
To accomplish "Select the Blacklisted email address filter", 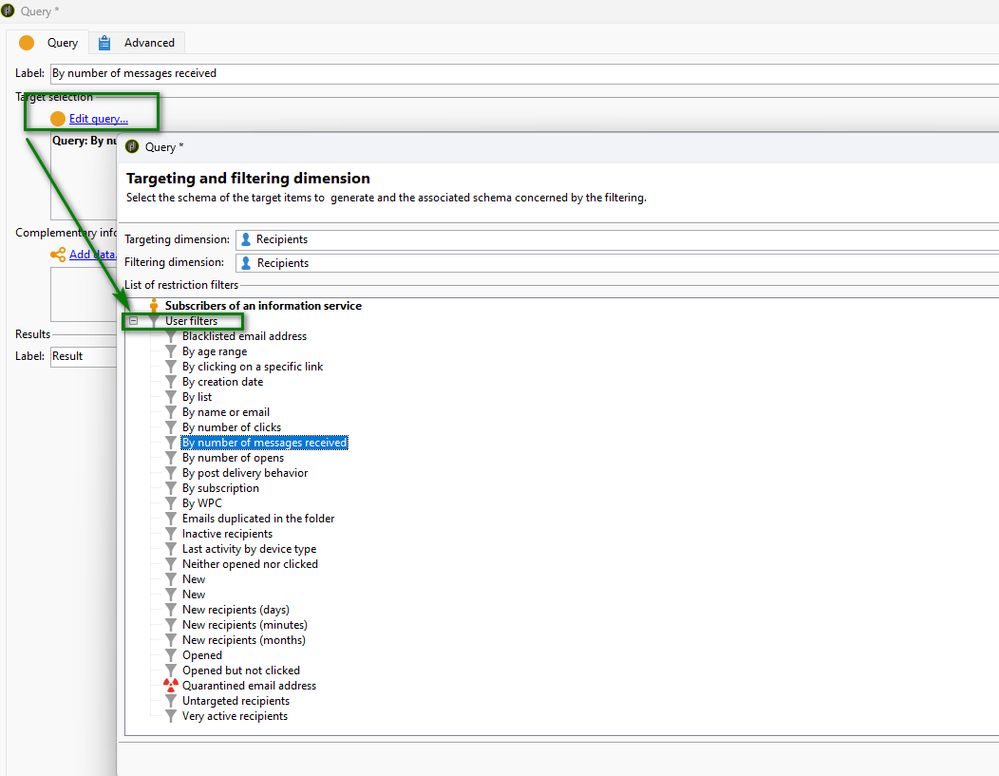I will coord(244,336).
